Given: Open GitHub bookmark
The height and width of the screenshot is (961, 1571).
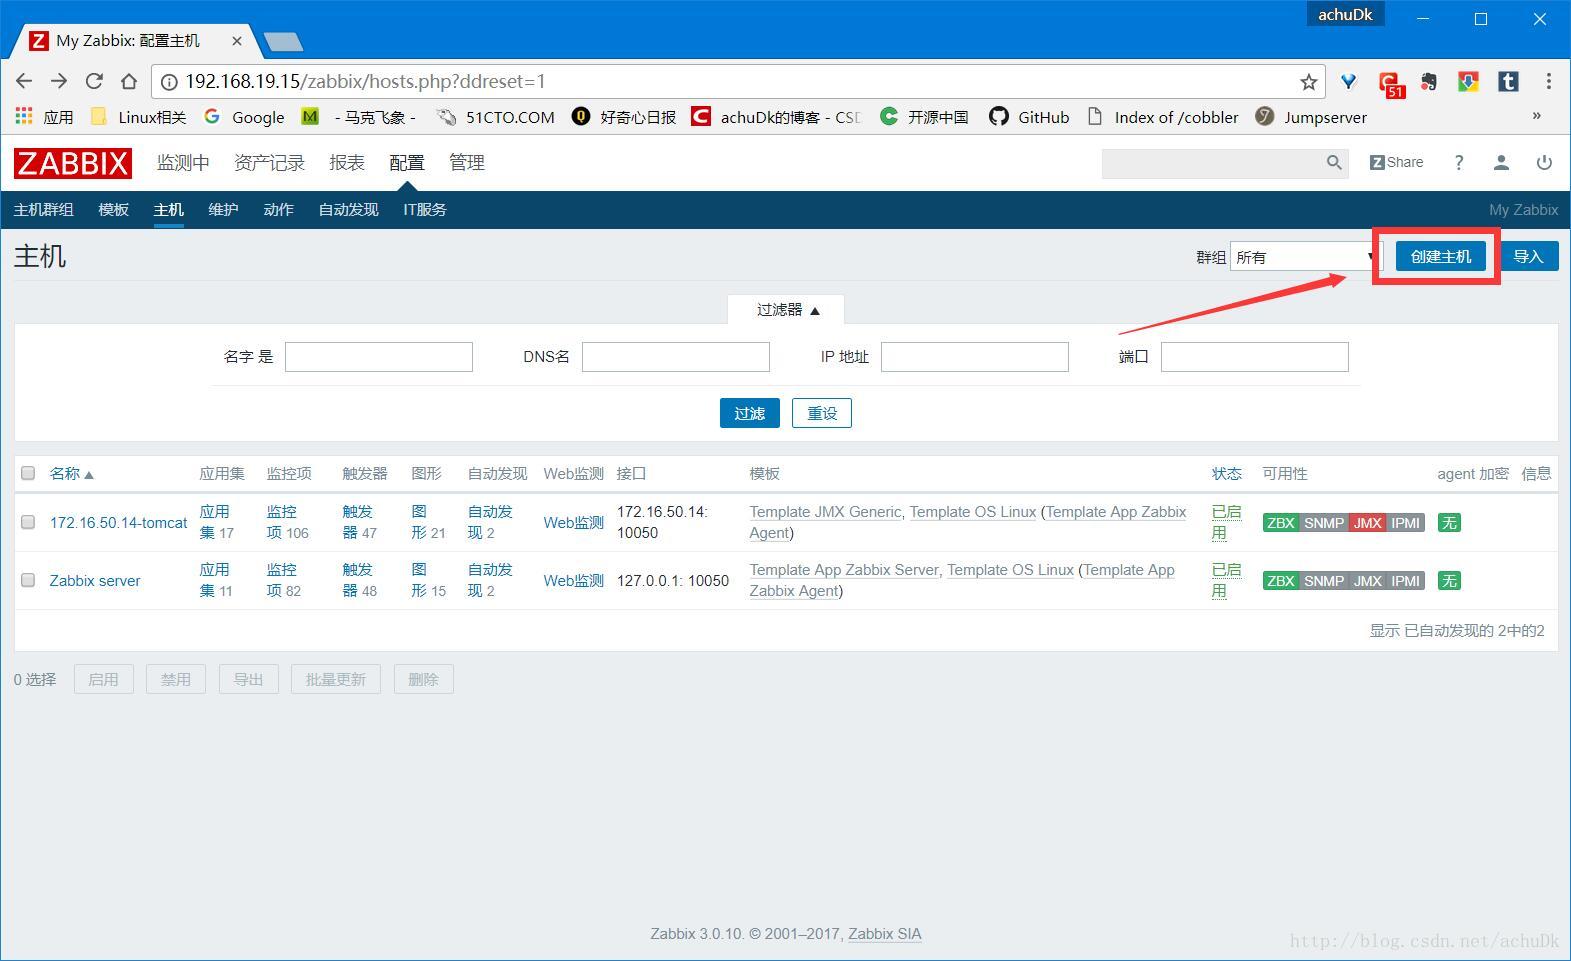Looking at the screenshot, I should pos(1029,117).
